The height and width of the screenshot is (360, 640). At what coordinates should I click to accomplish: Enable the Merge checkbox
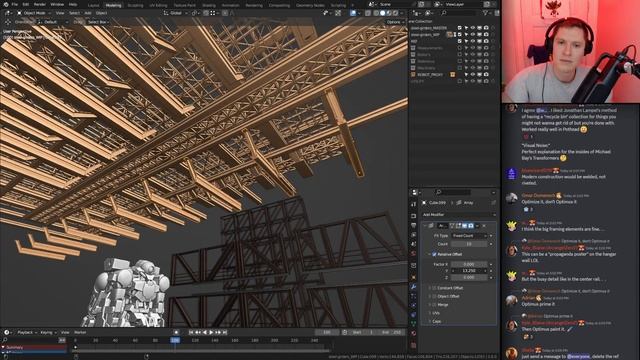click(x=434, y=305)
